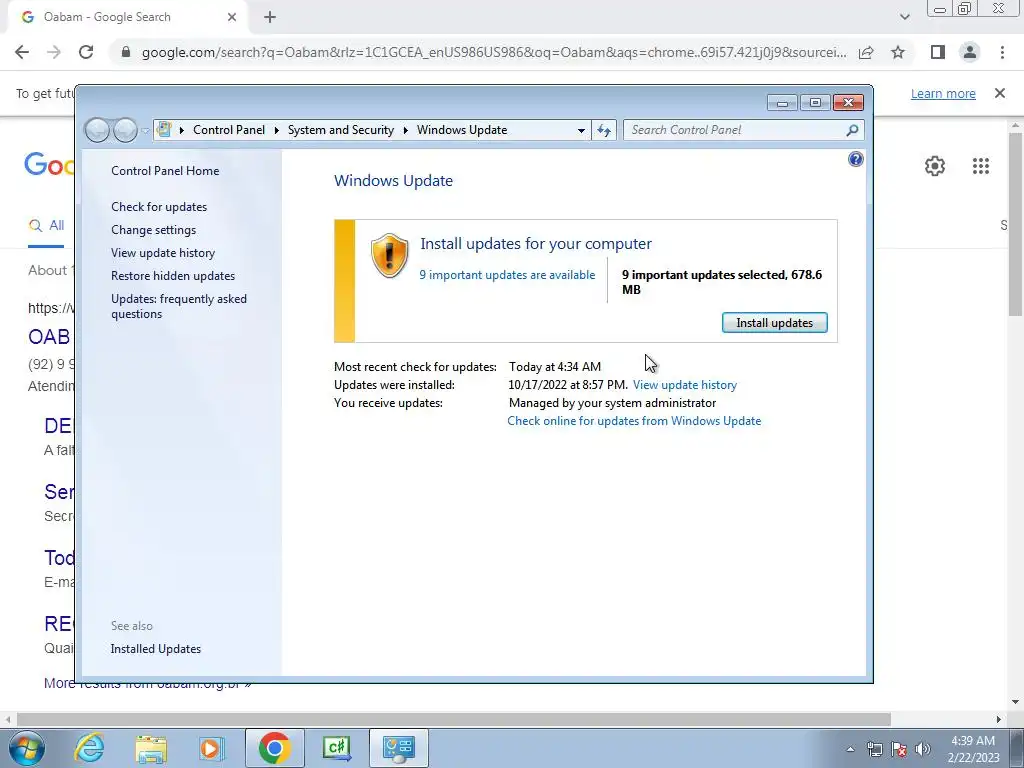Go to Control Panel breadcrumb

tap(229, 130)
